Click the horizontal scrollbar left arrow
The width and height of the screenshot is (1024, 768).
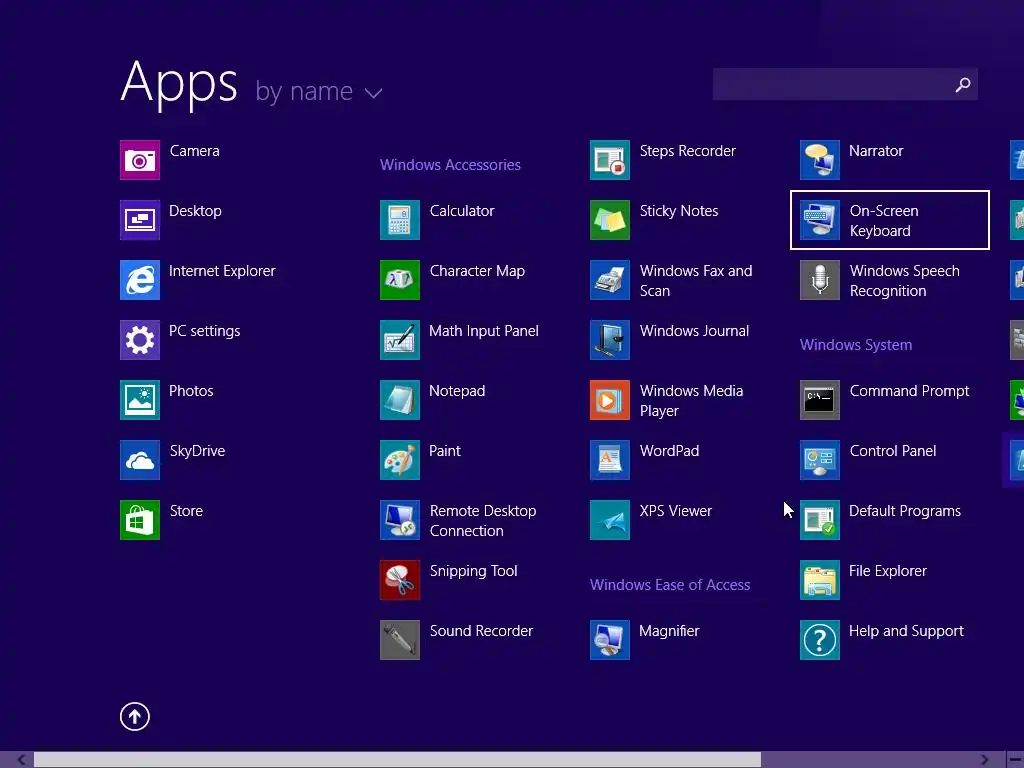pyautogui.click(x=22, y=760)
